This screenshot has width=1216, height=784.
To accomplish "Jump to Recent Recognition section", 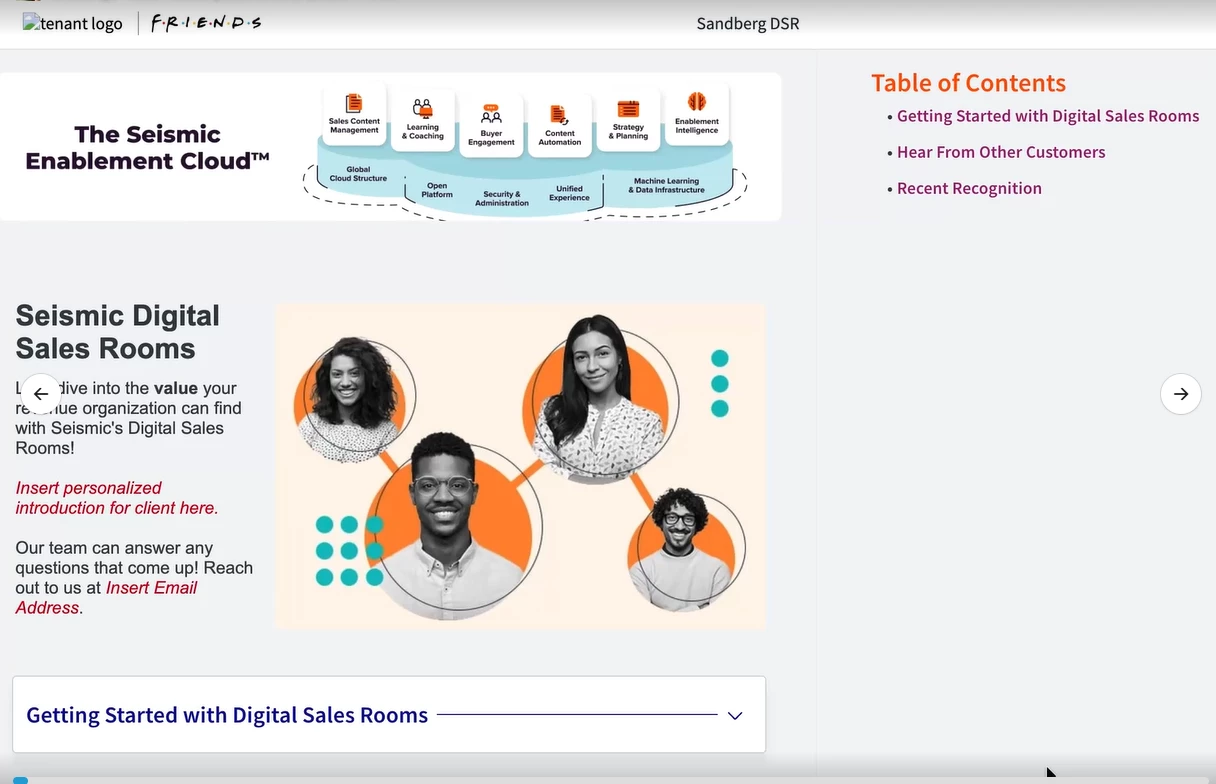I will [969, 188].
